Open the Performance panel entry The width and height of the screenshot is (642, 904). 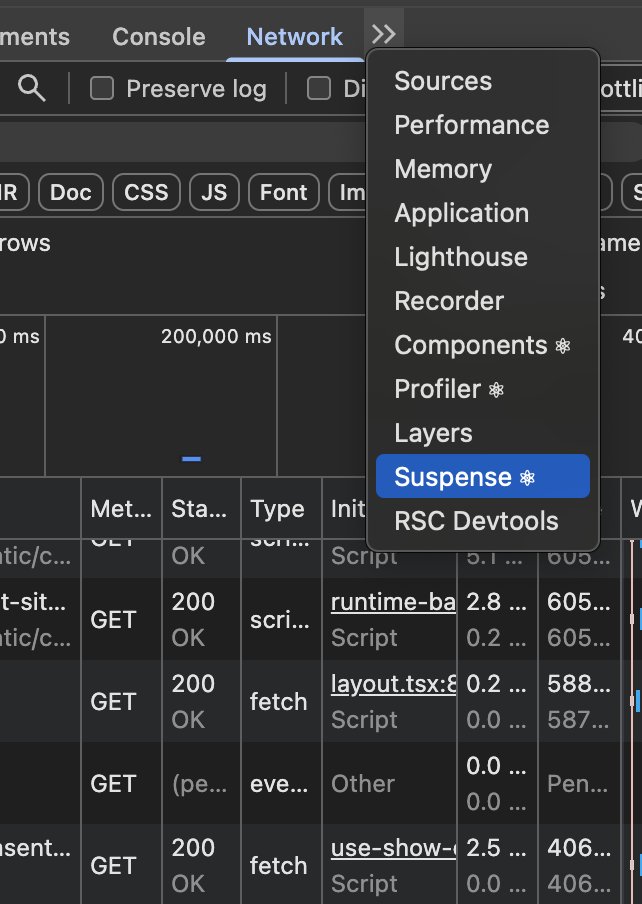483,125
